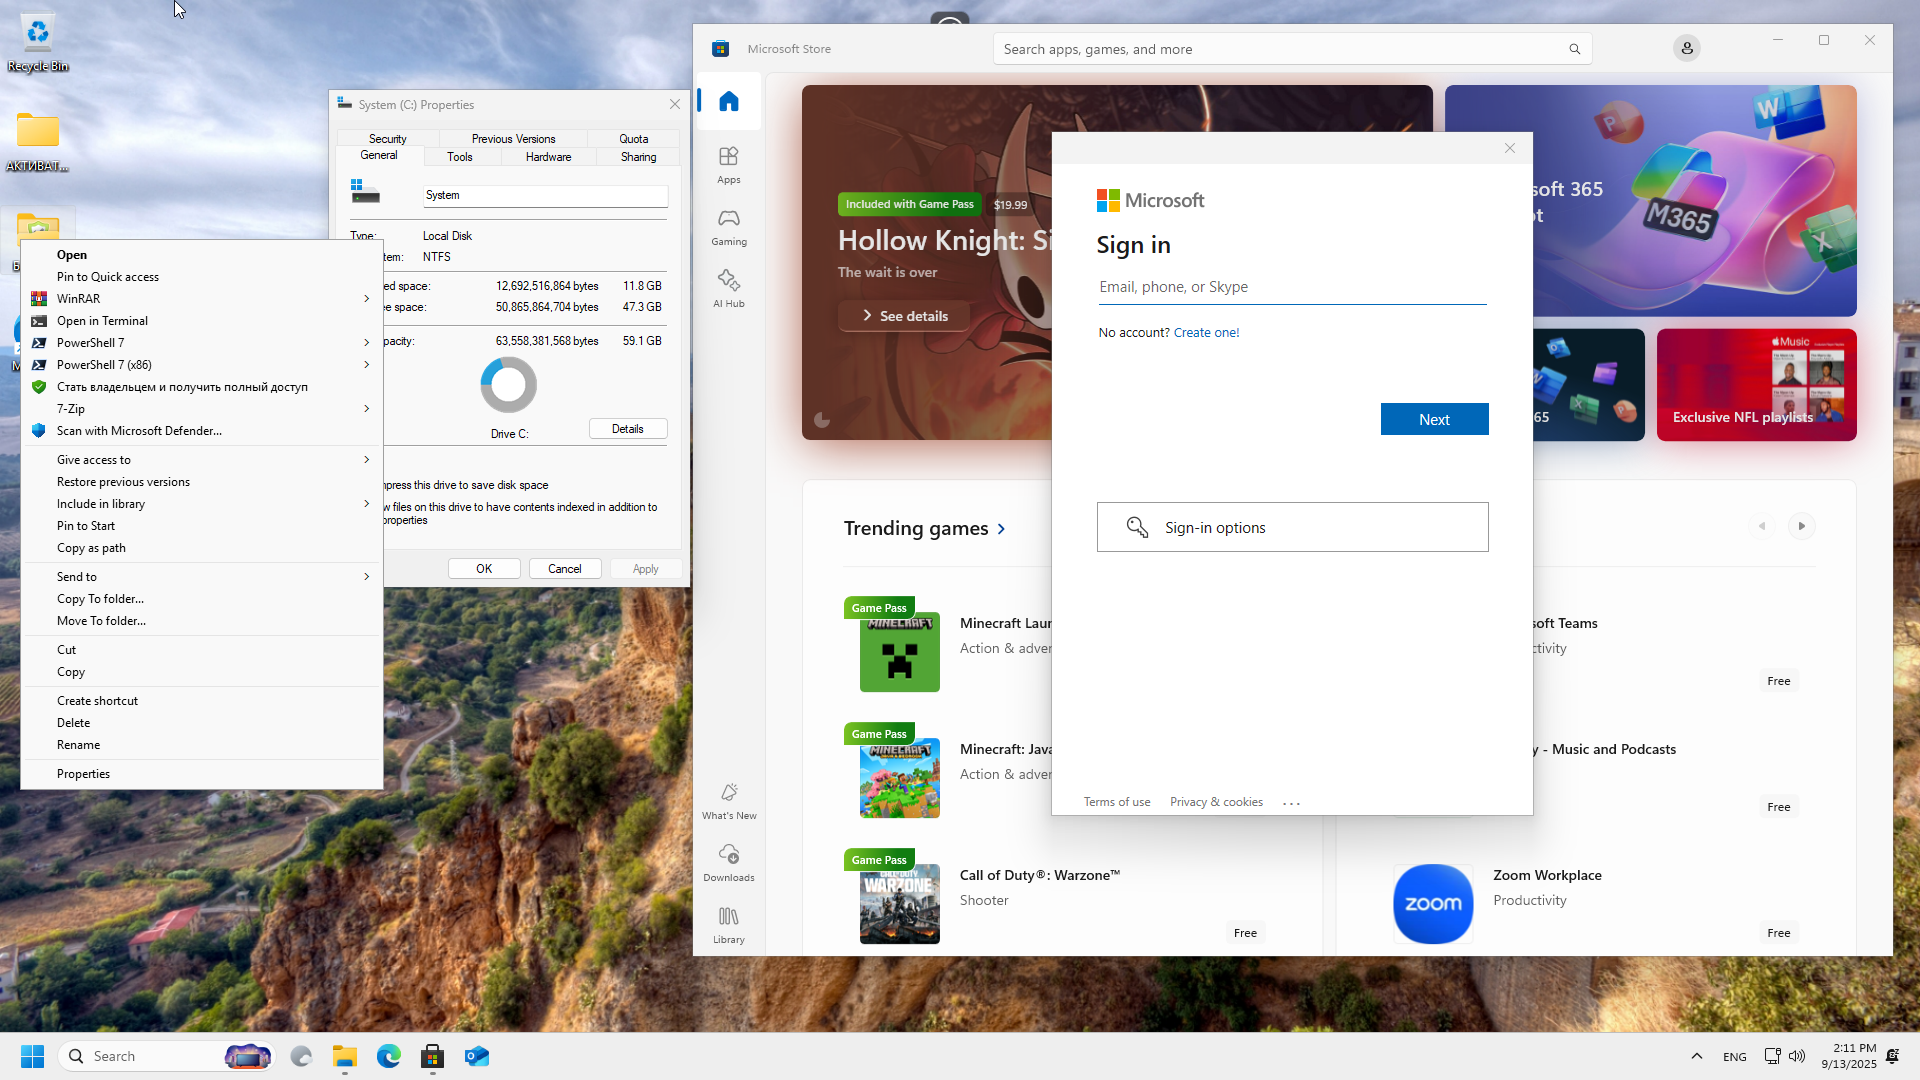Click the Next button in Sign in dialog

[x=1434, y=420]
